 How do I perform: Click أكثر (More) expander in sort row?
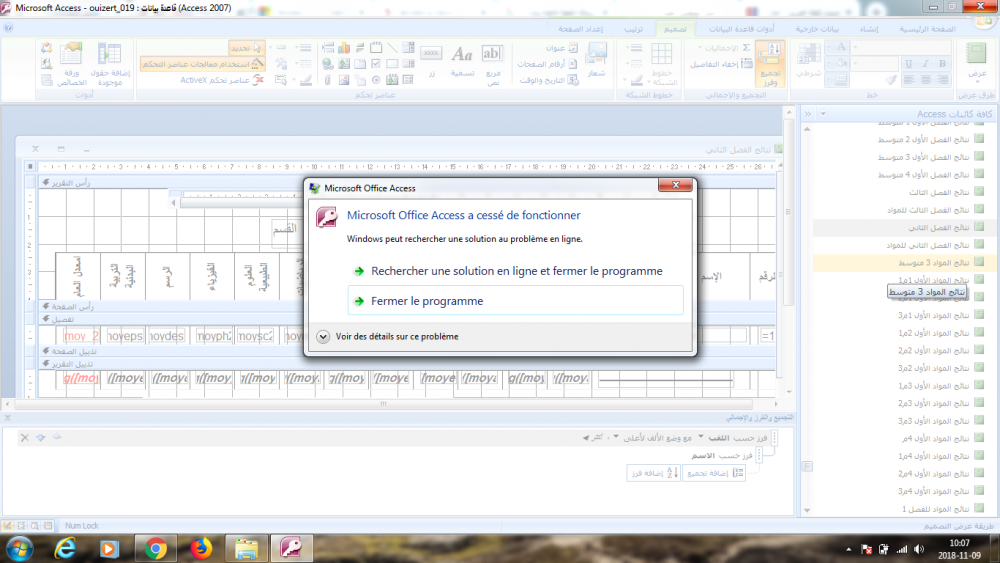593,437
